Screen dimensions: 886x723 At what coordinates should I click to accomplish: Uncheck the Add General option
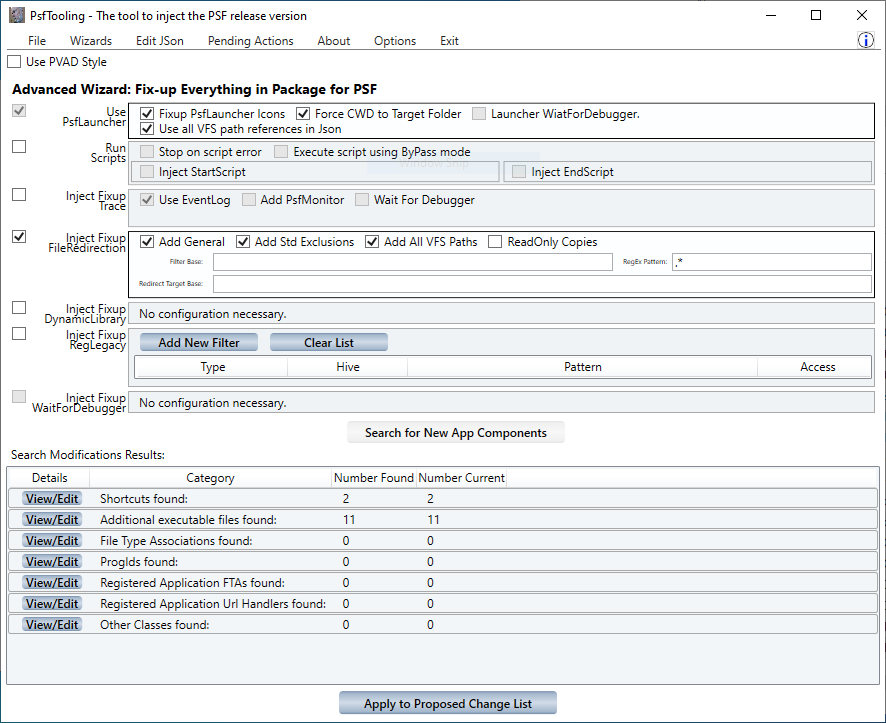tap(147, 242)
